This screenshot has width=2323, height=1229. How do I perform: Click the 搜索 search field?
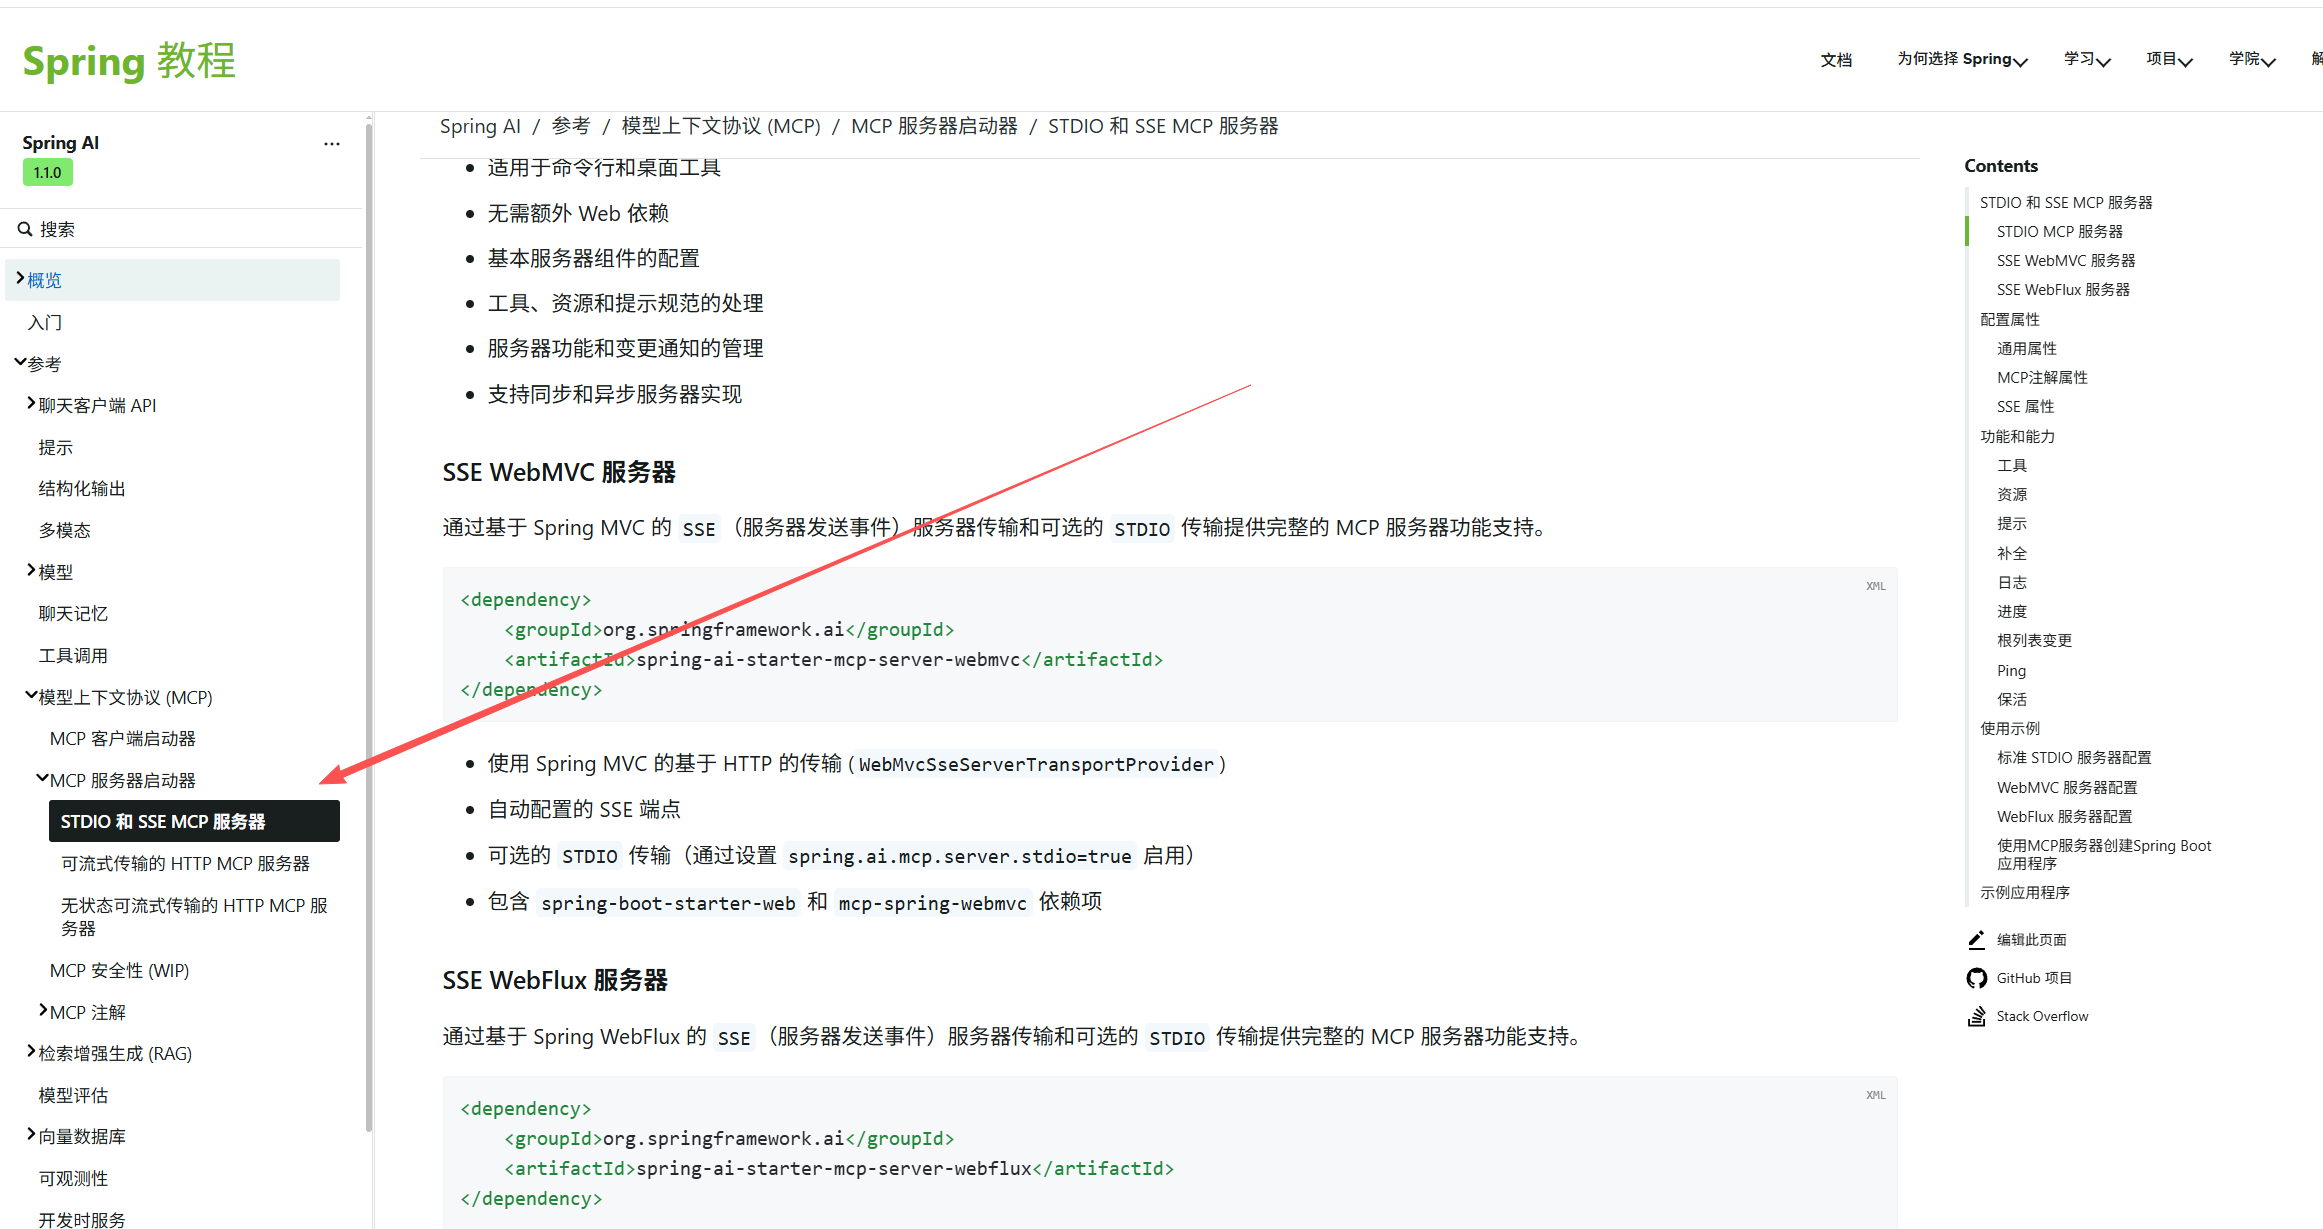(181, 230)
